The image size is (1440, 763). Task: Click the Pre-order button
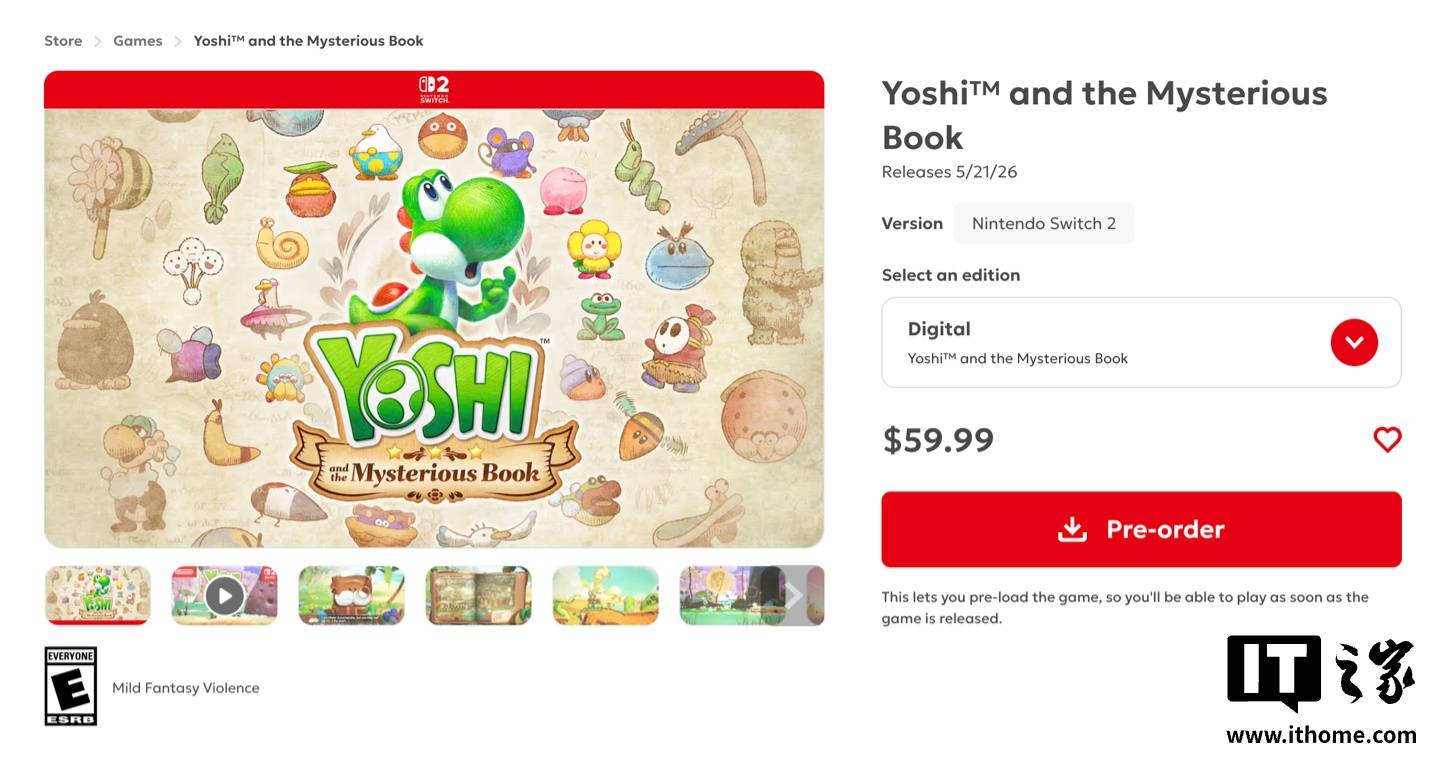[1141, 529]
